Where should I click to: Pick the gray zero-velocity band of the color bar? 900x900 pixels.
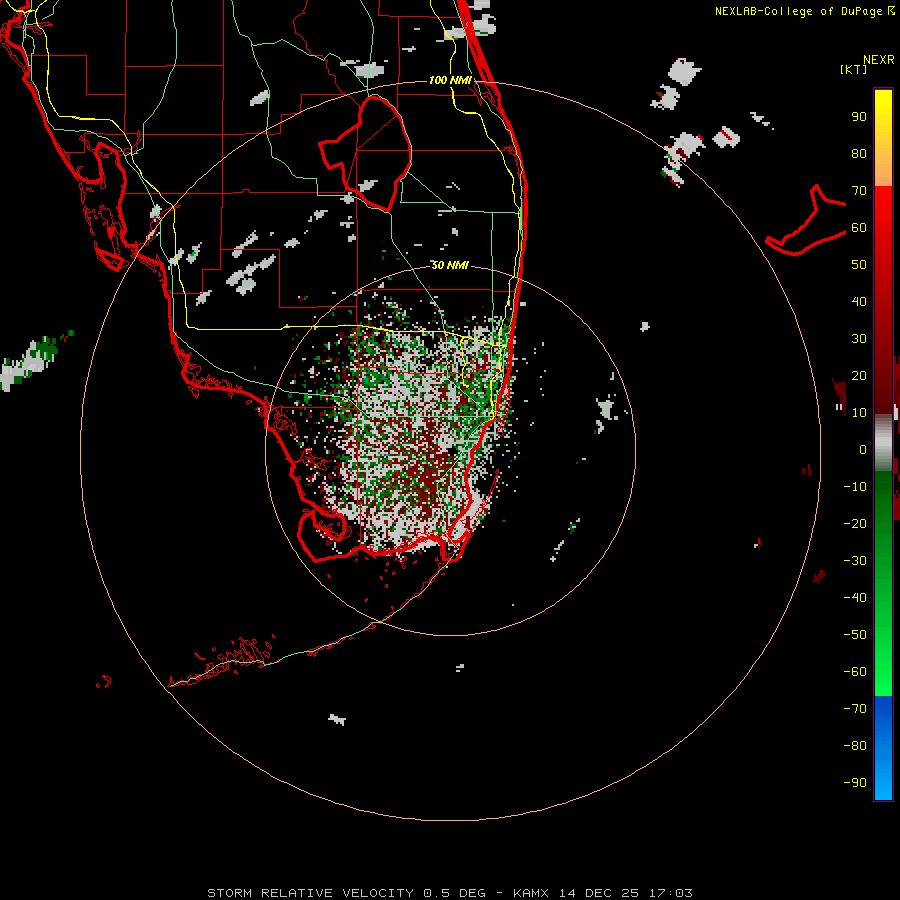tap(883, 443)
